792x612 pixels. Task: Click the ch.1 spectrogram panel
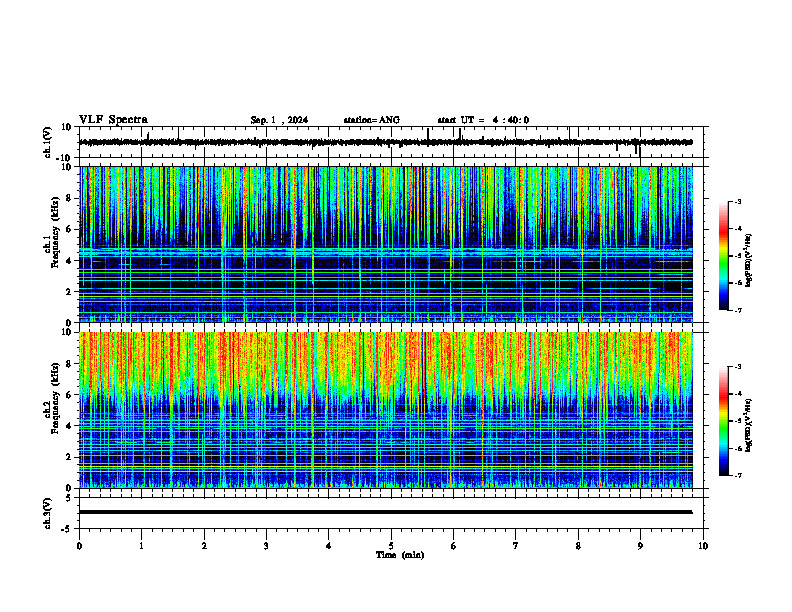386,244
